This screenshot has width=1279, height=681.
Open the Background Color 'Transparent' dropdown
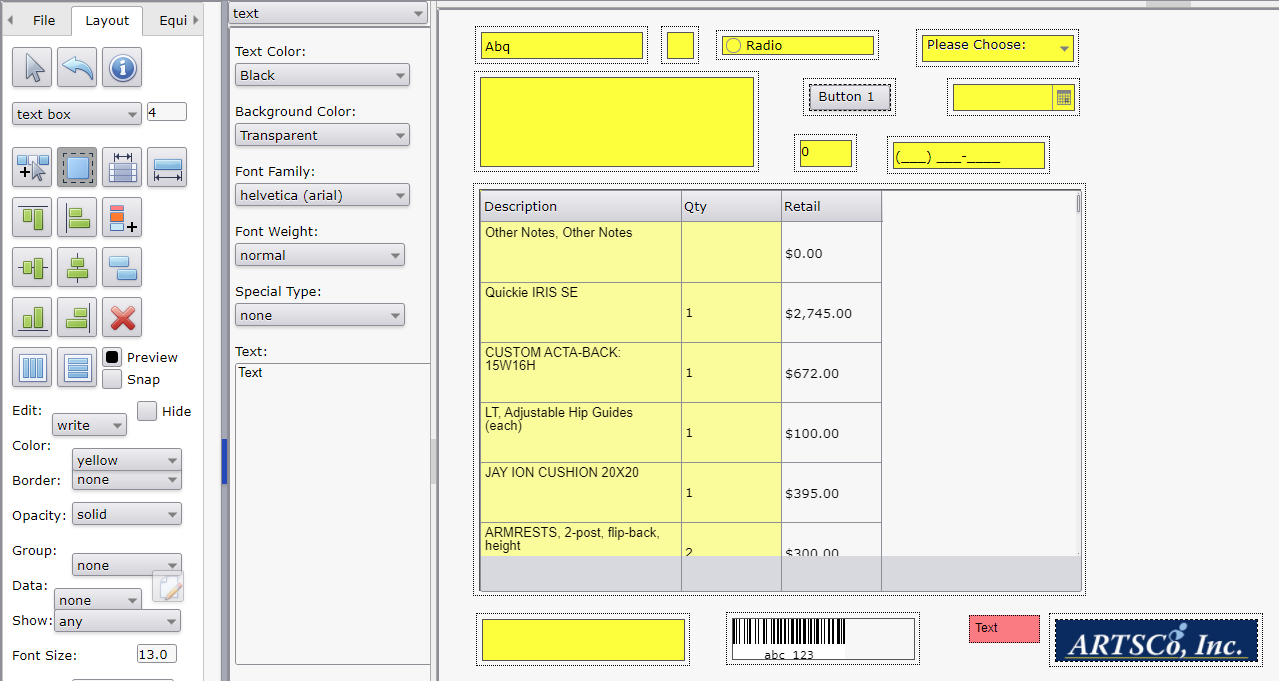322,135
